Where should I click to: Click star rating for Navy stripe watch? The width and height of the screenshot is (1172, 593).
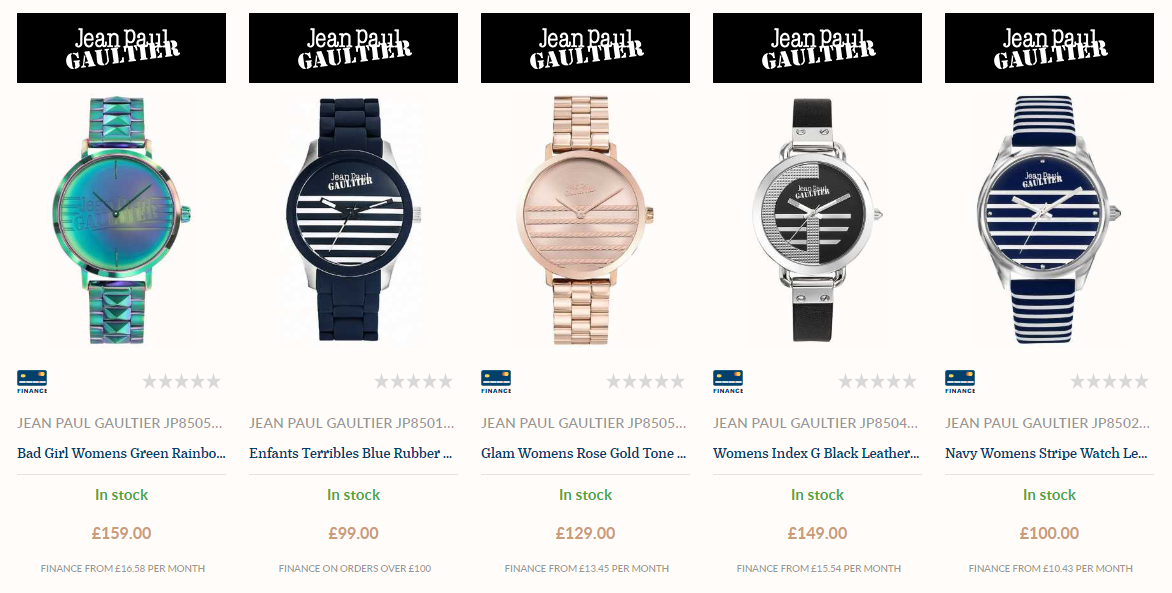pos(1109,382)
